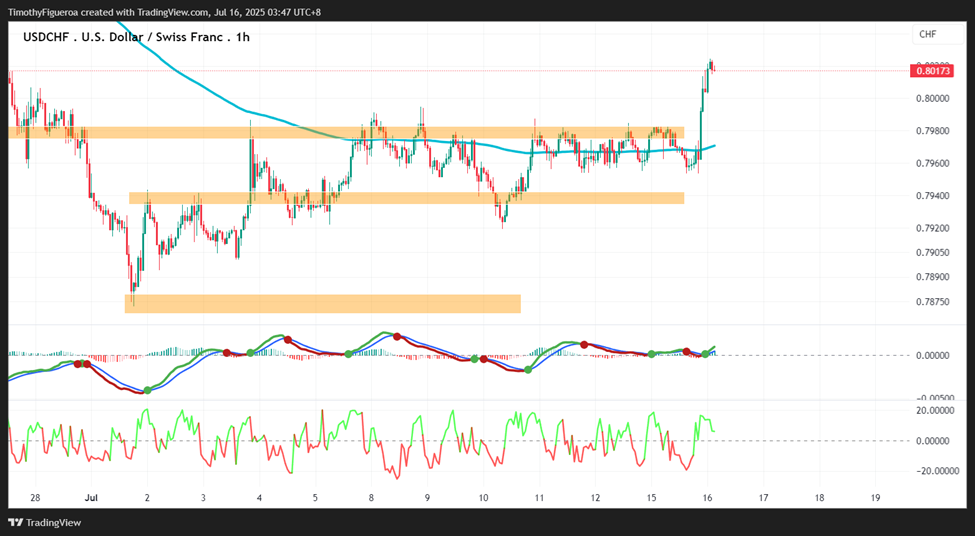Screen dimensions: 975x536
Task: Click the 16 date label on the time axis
Action: click(x=708, y=497)
